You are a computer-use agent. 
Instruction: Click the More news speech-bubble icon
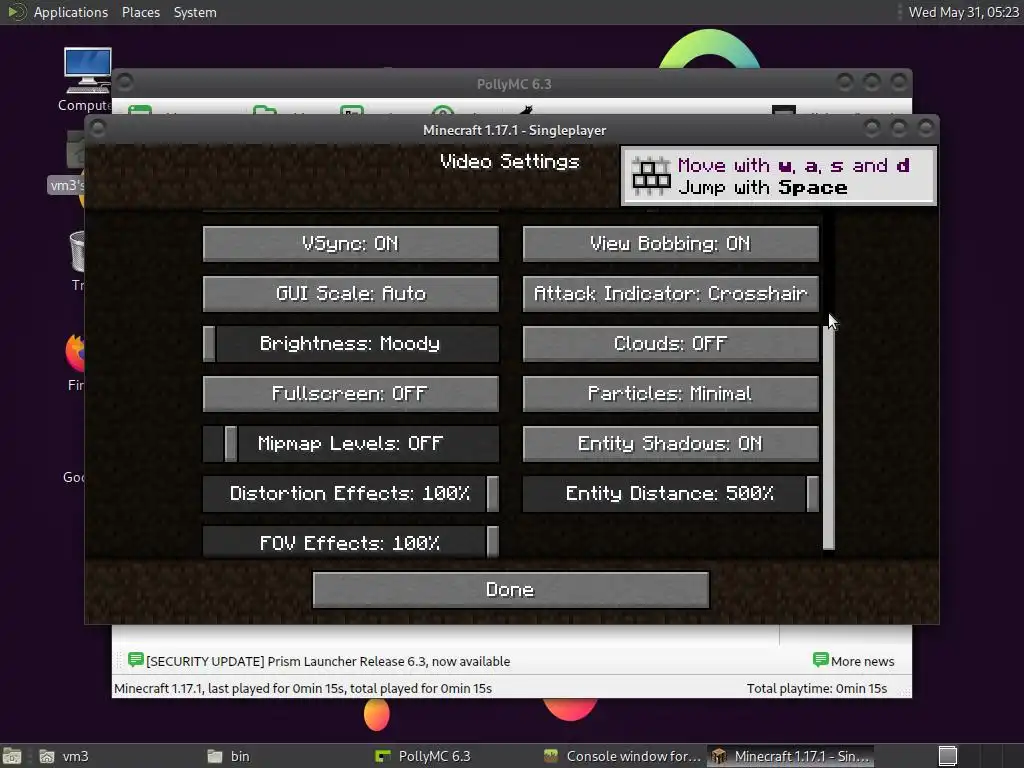[x=820, y=660]
